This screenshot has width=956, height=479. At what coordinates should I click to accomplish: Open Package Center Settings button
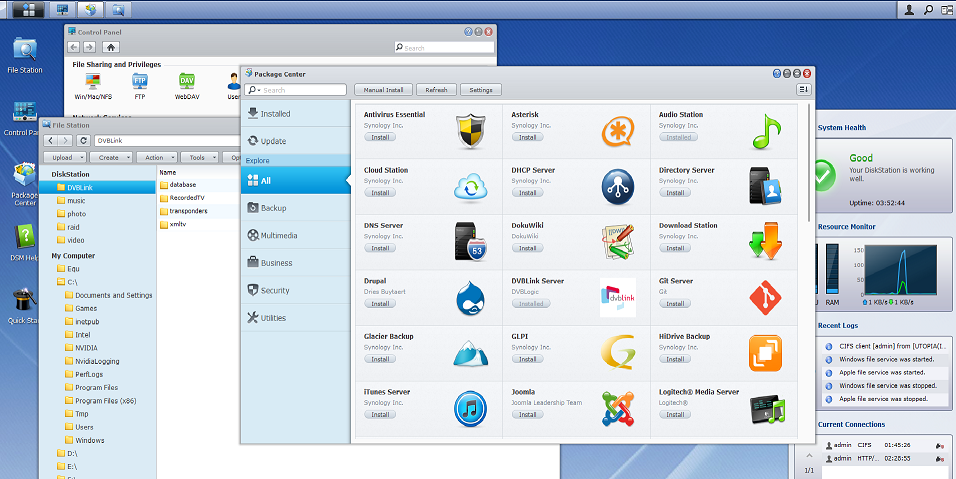point(481,90)
